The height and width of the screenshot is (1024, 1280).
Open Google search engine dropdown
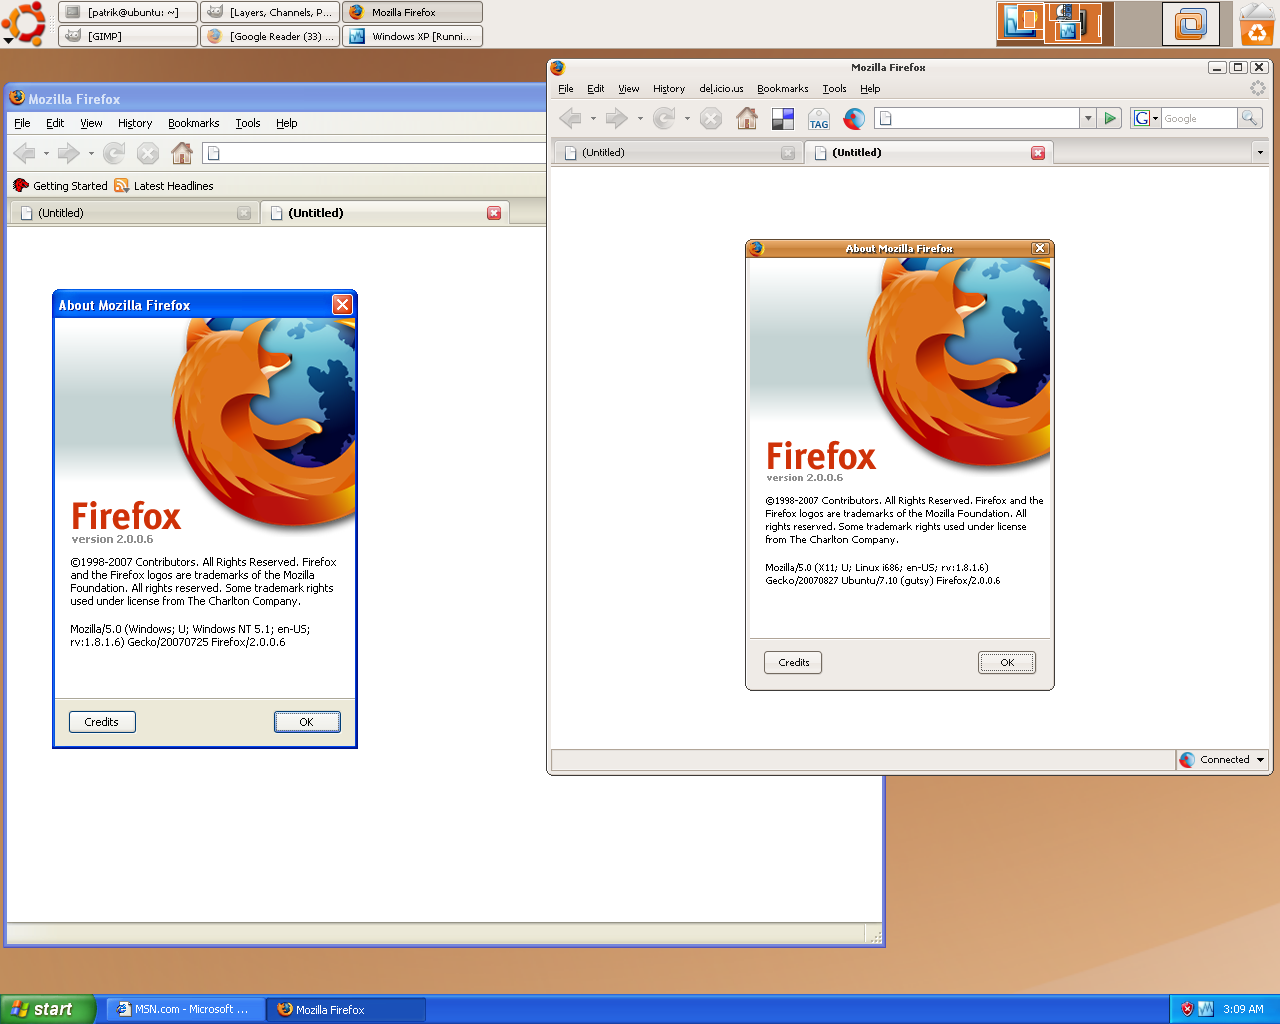coord(1145,118)
